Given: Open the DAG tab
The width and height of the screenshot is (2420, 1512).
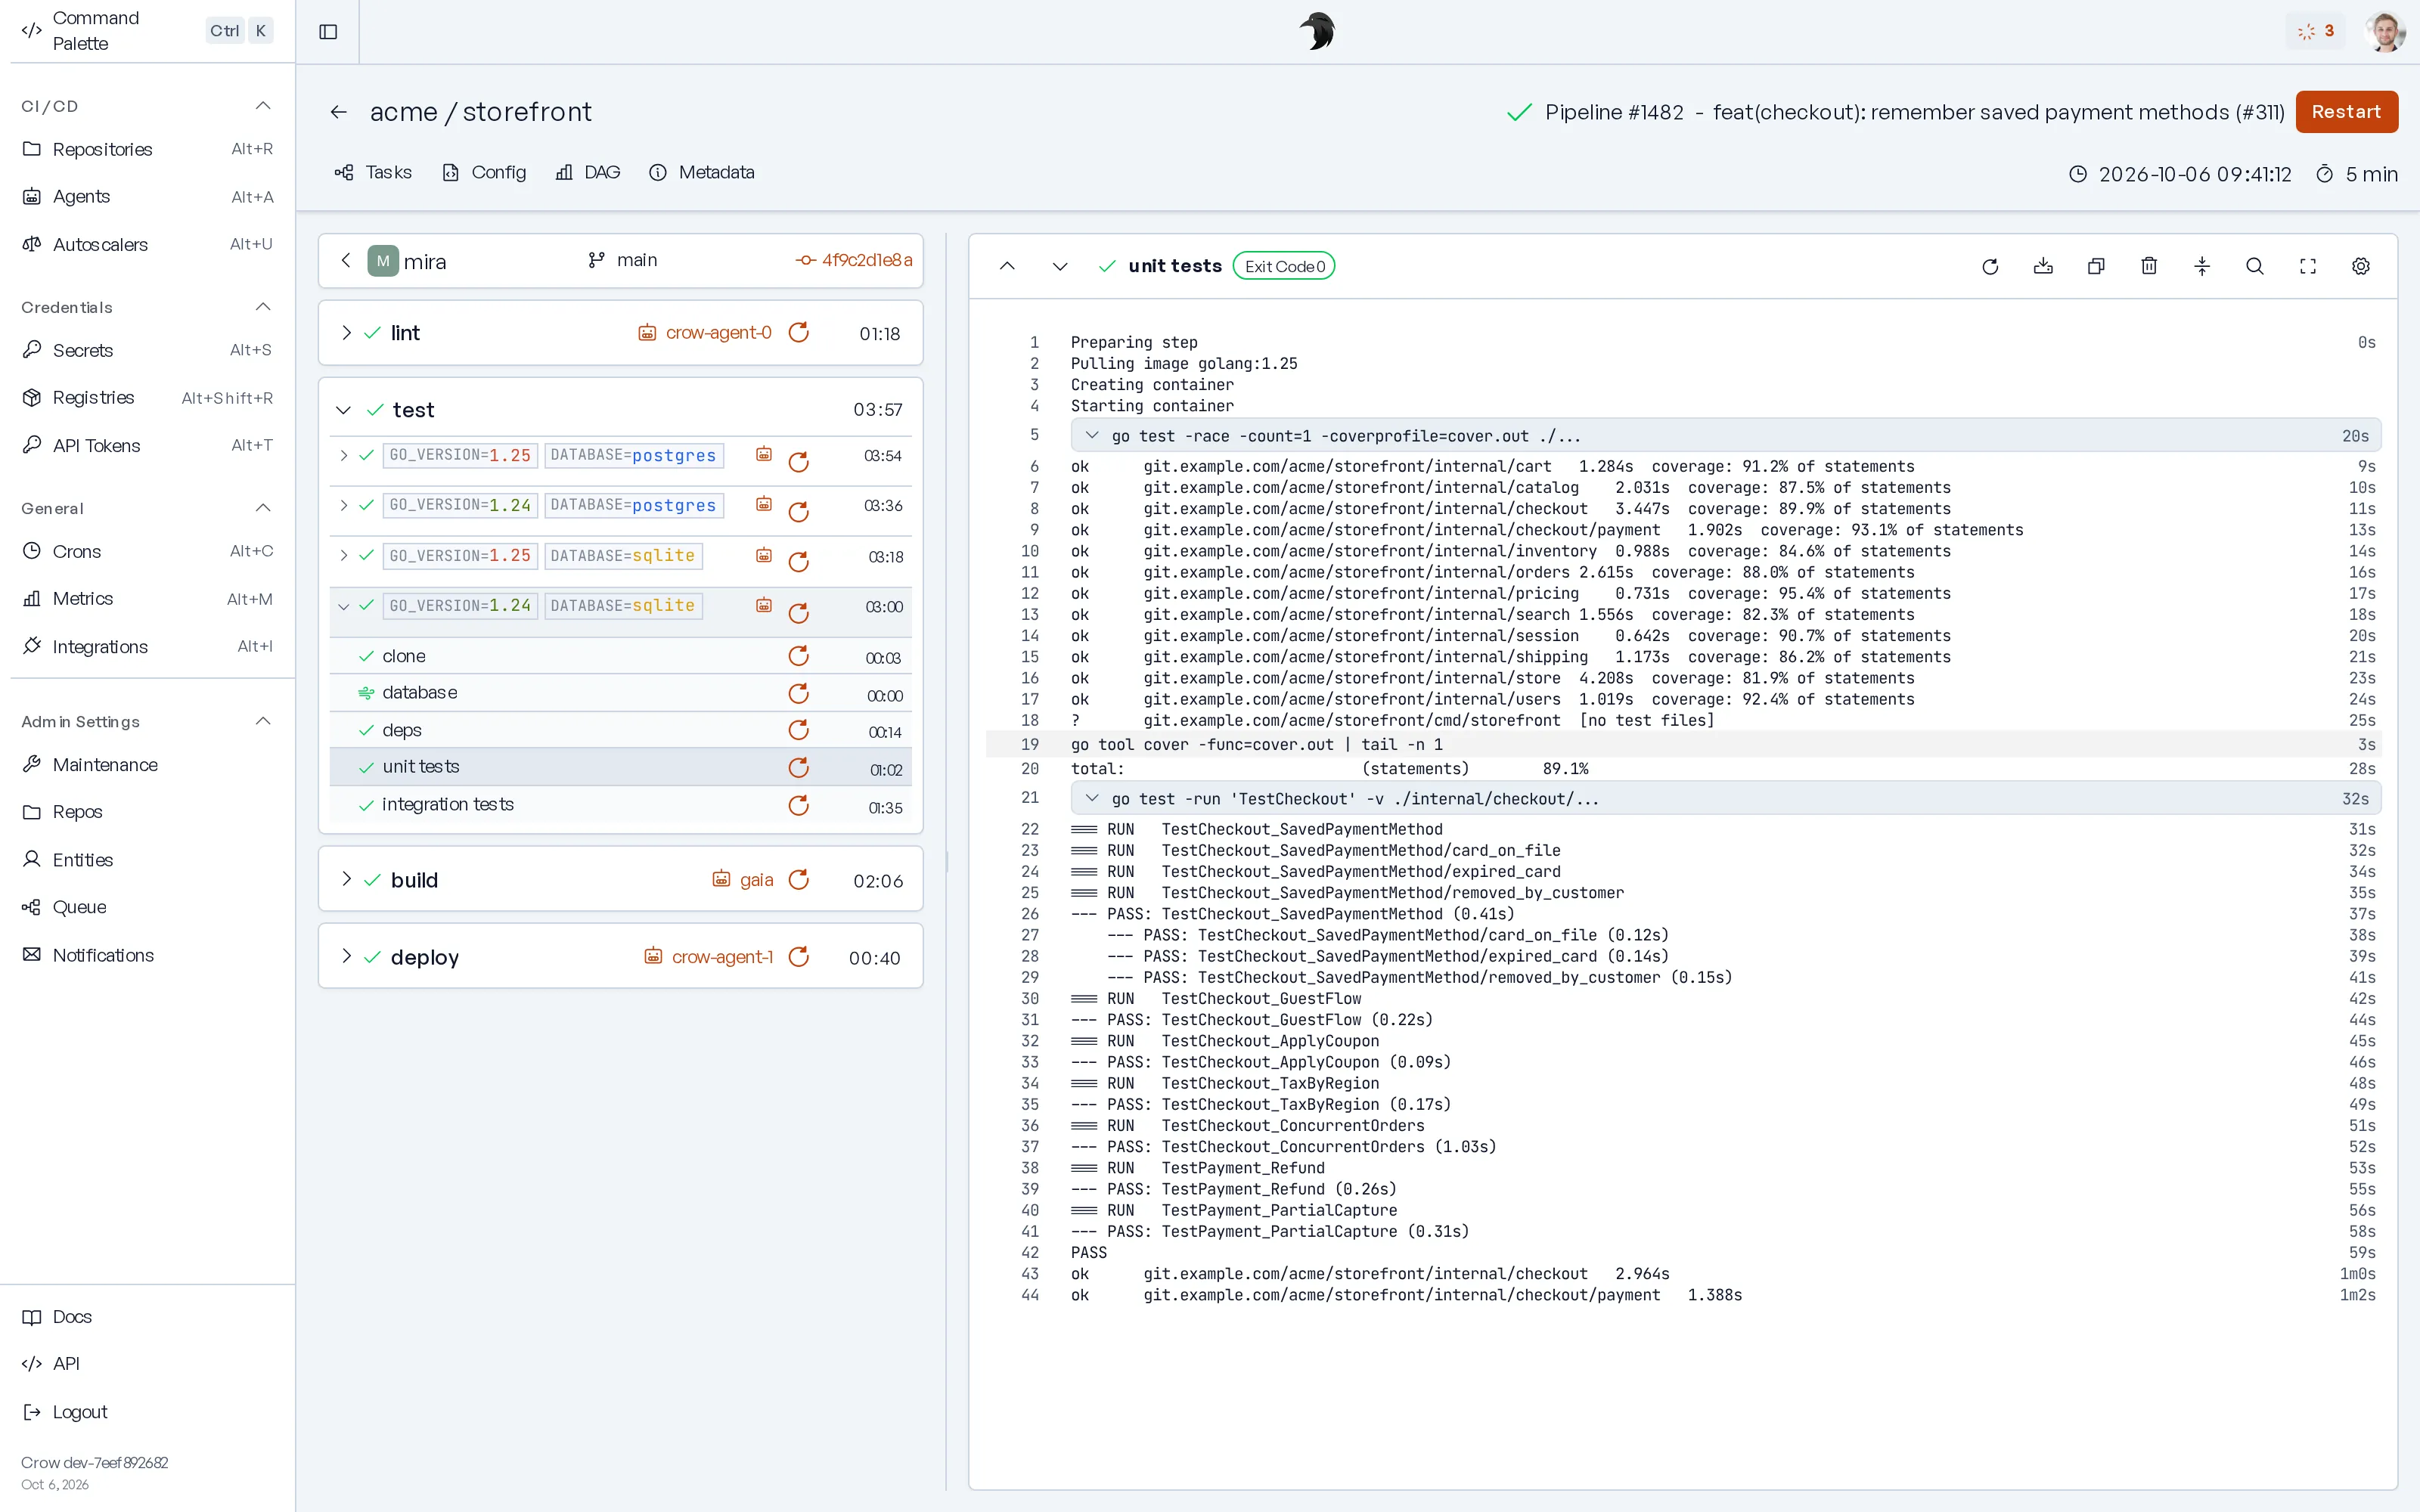Looking at the screenshot, I should pos(588,173).
